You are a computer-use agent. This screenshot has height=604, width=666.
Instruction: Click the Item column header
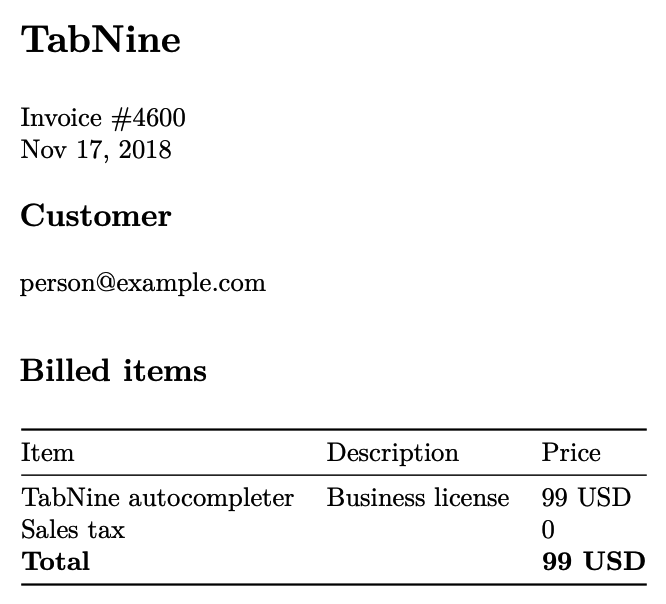pos(48,452)
